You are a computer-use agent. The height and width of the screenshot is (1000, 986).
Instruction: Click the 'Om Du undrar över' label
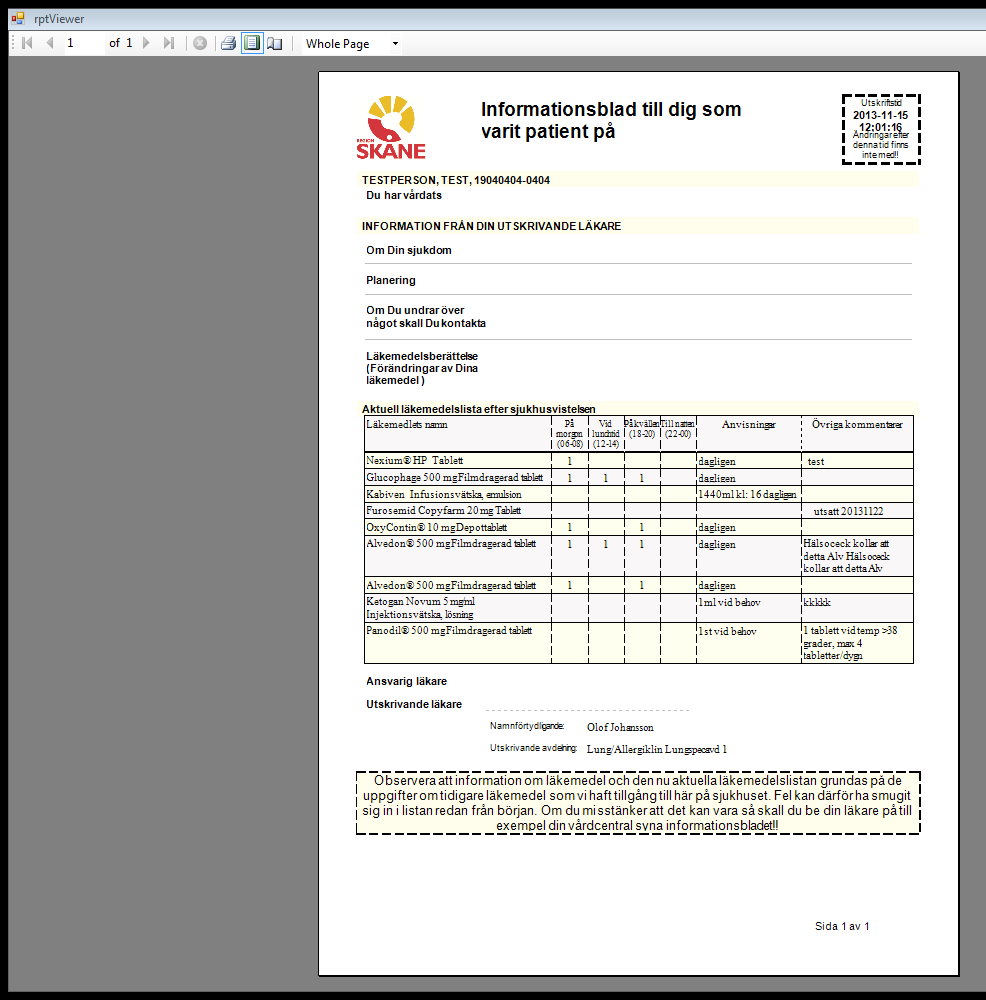pyautogui.click(x=415, y=311)
